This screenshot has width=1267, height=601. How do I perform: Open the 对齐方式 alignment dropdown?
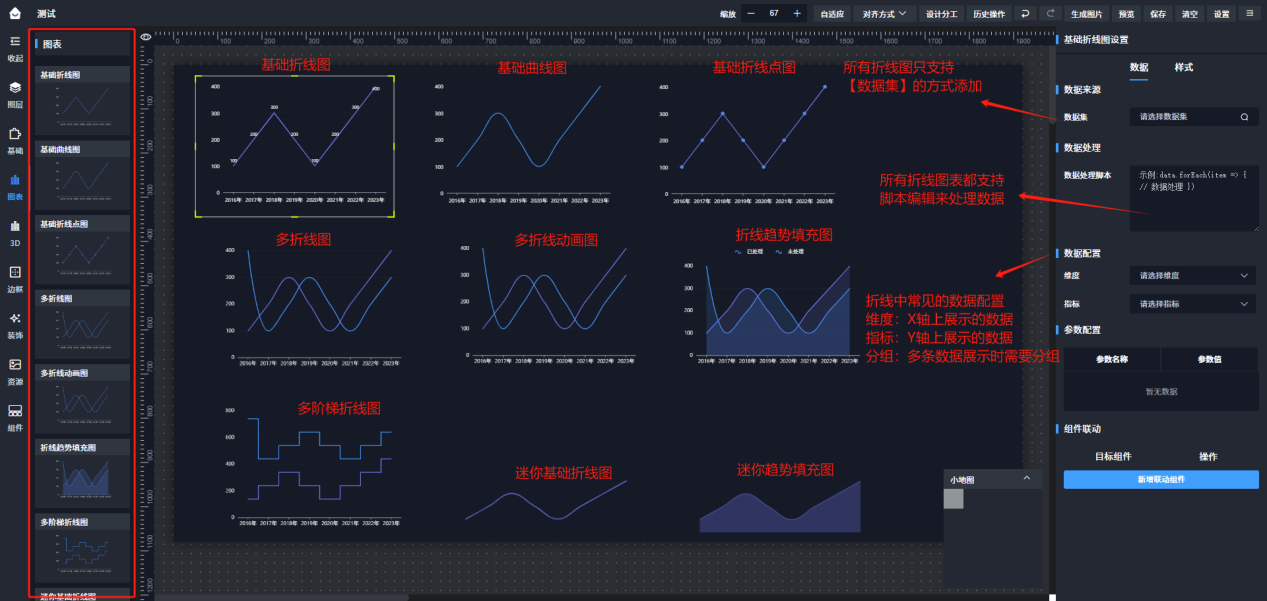point(885,14)
